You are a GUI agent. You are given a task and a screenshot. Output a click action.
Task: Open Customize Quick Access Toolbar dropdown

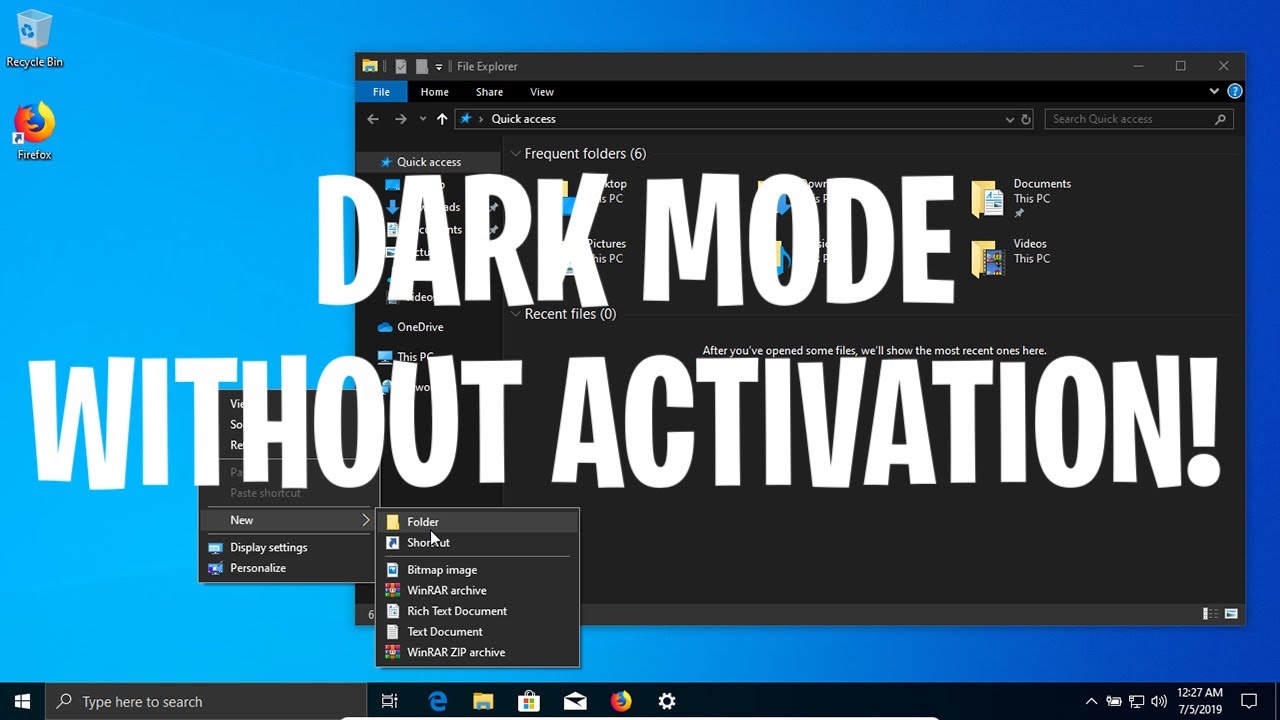[439, 67]
